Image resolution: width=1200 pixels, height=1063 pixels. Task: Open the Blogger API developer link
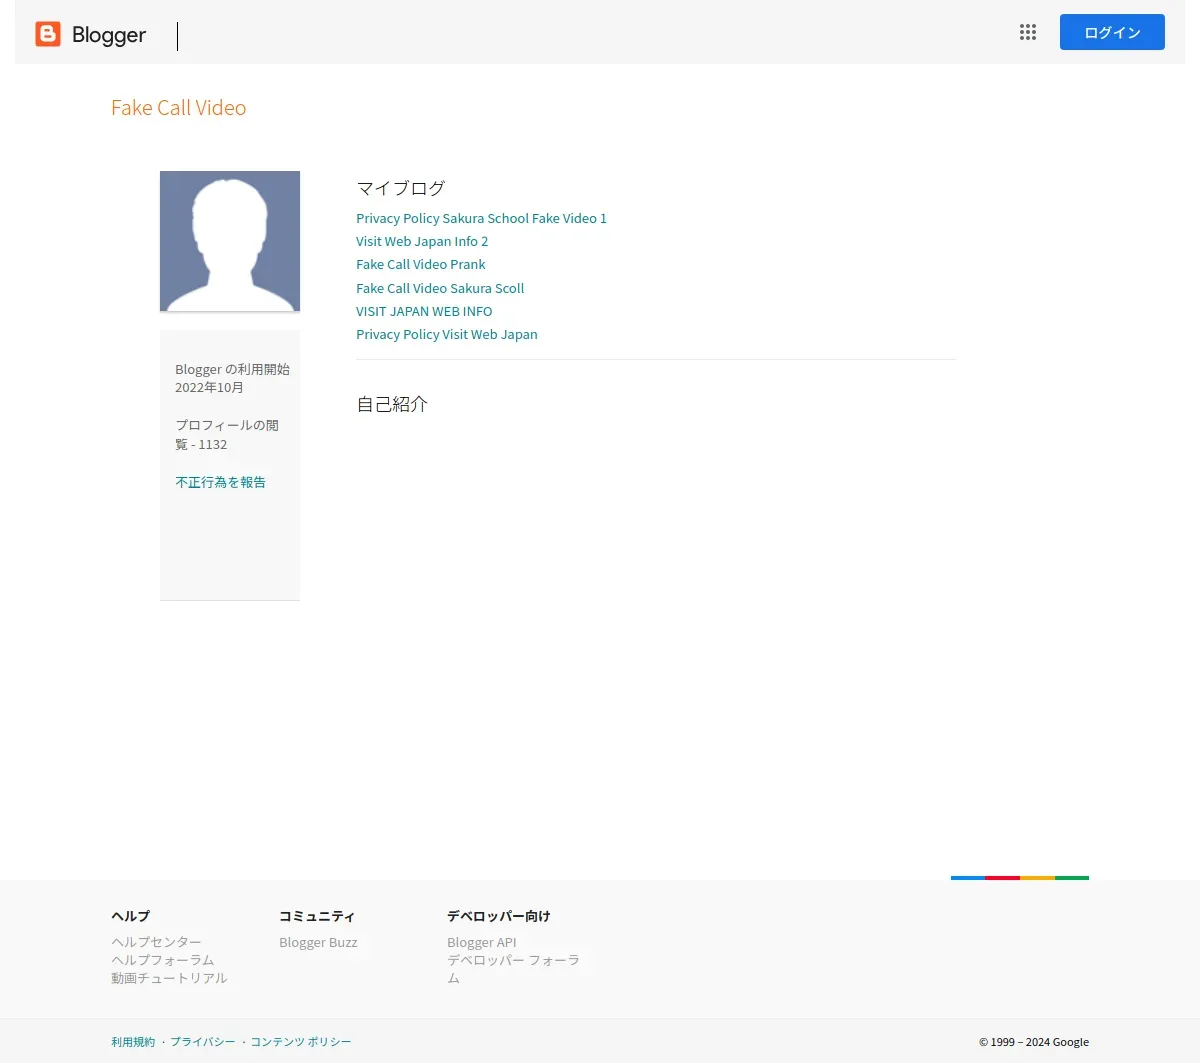click(482, 942)
